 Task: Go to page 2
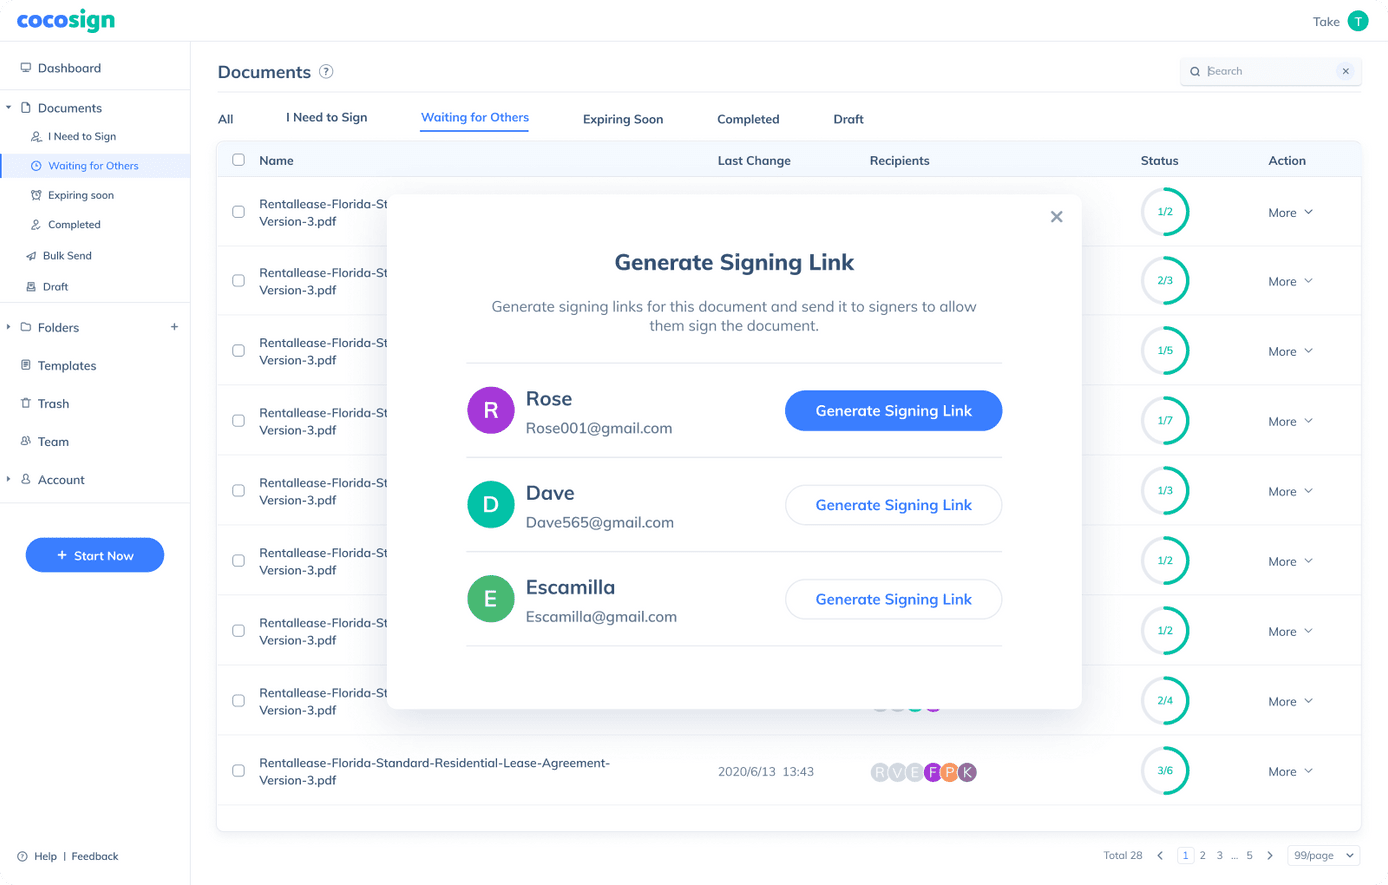1202,856
